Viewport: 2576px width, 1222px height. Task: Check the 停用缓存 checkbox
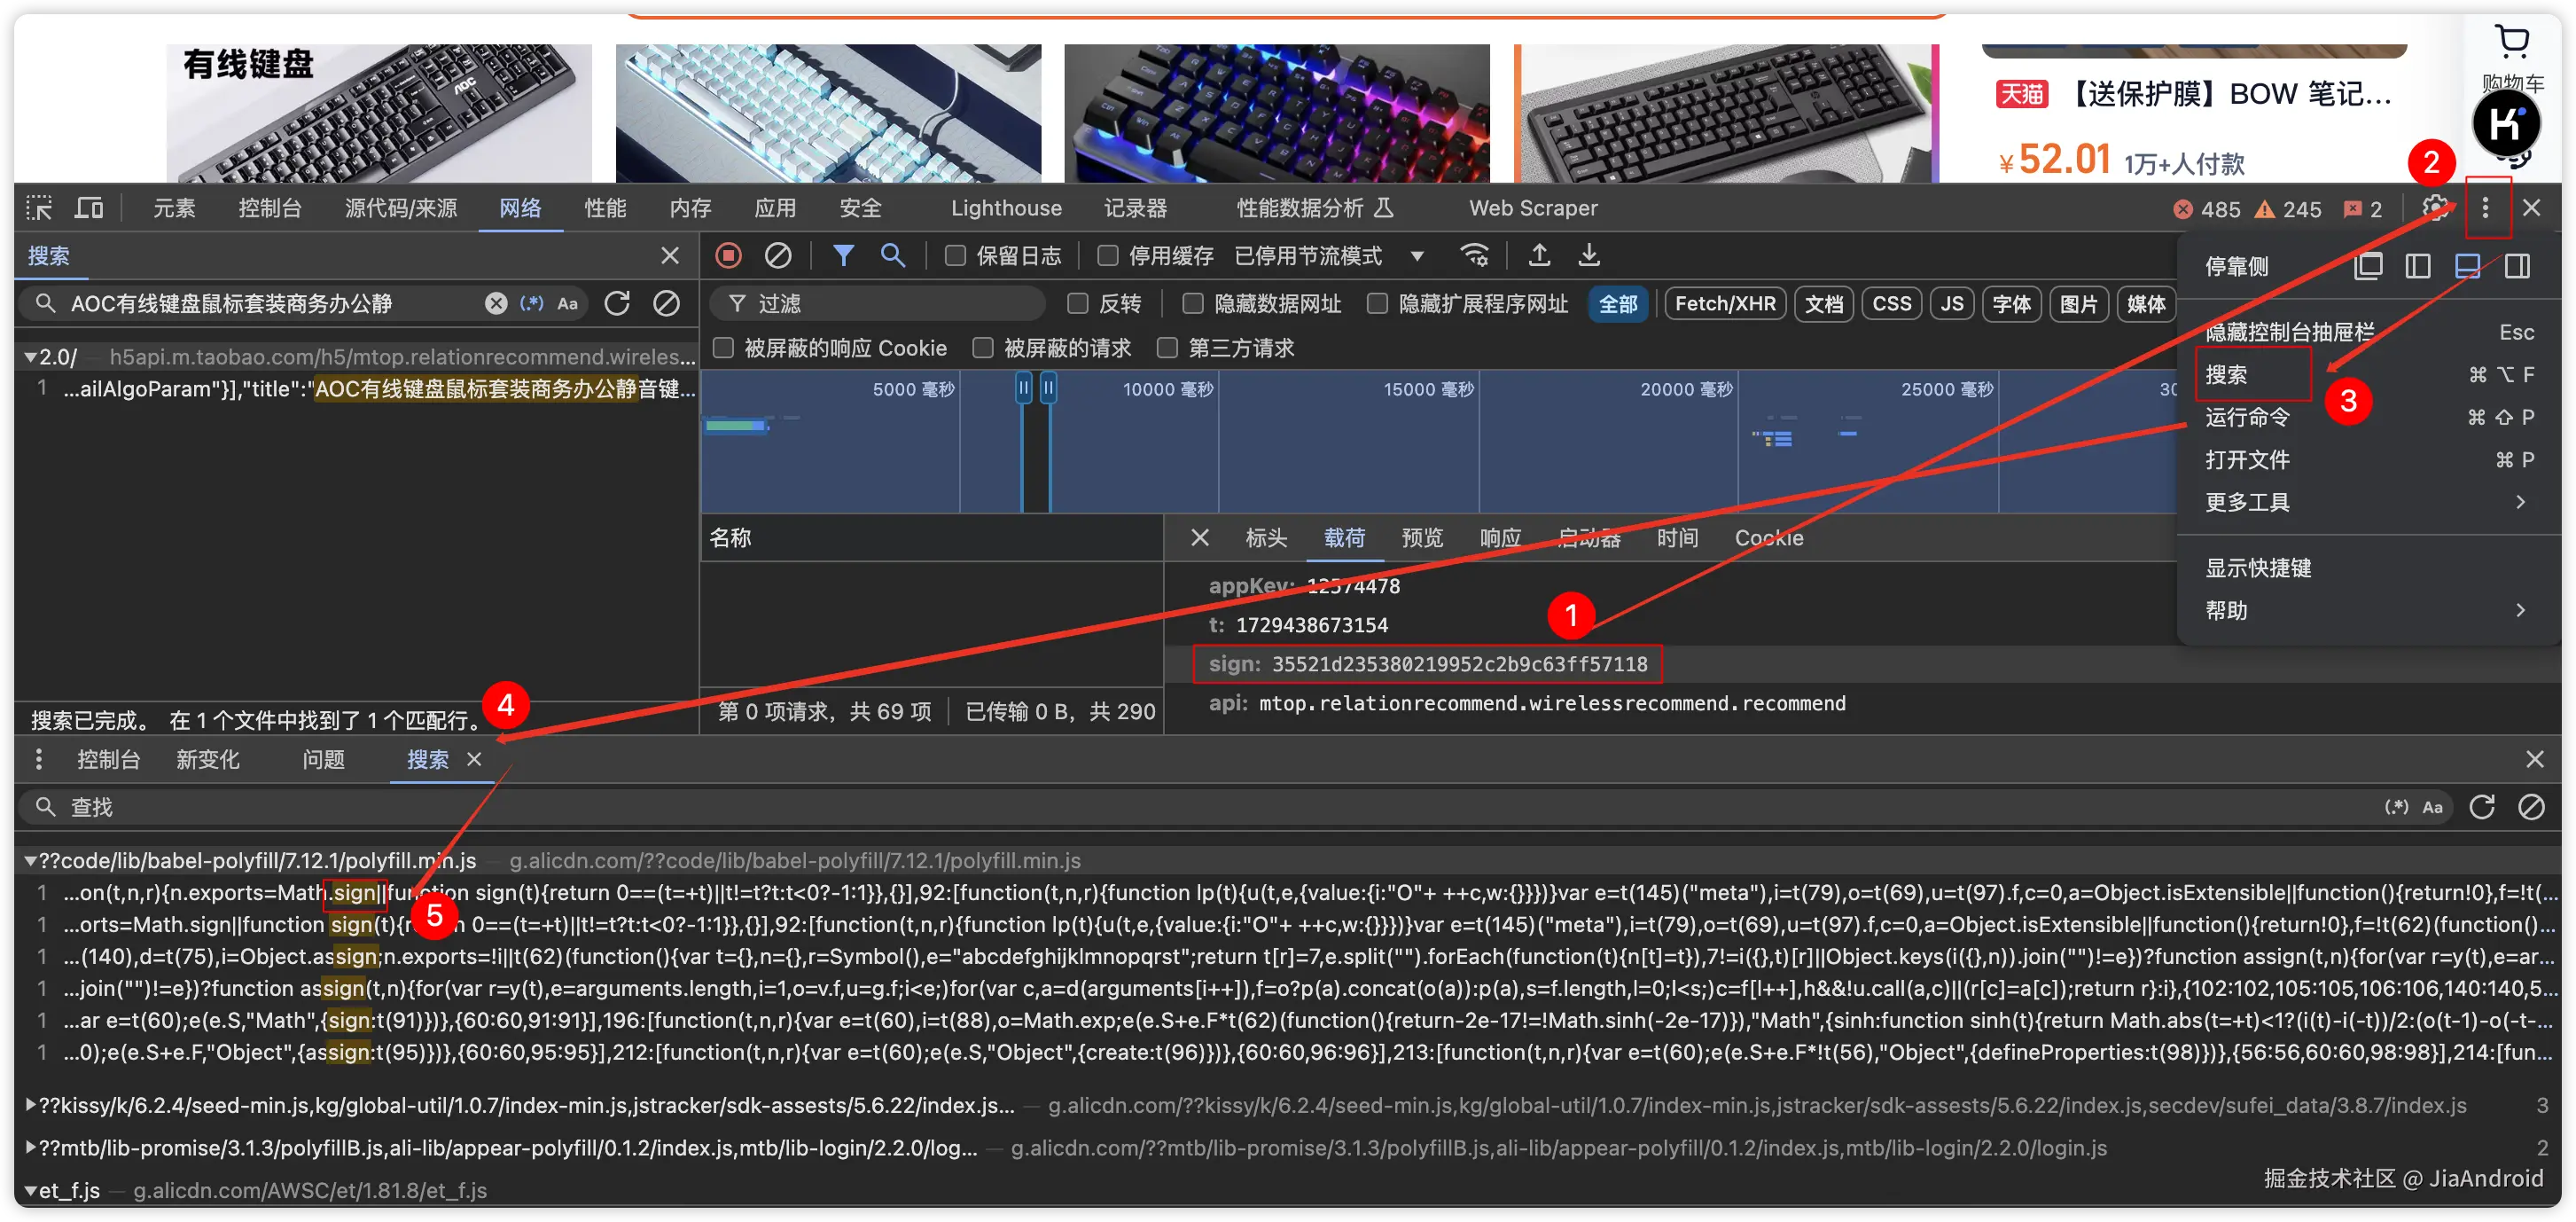(1108, 256)
